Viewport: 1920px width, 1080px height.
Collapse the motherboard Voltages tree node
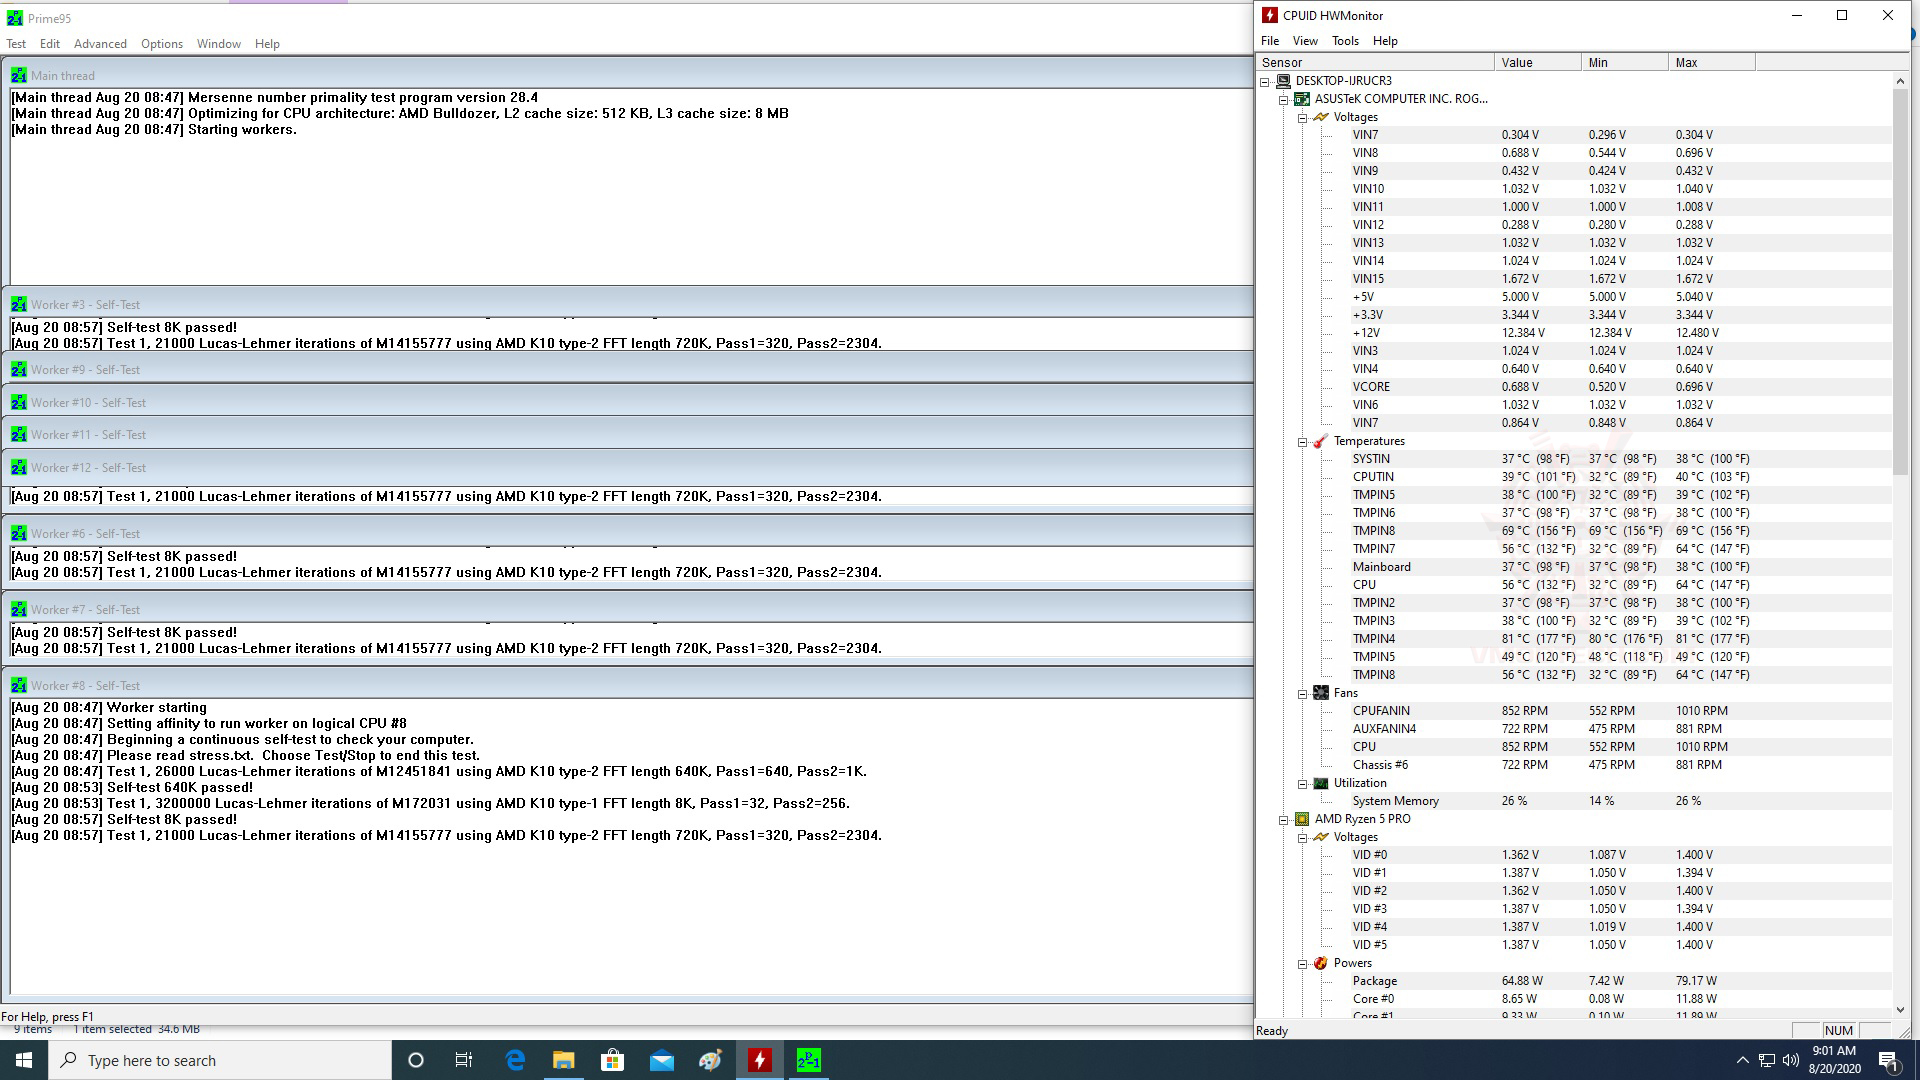coord(1302,117)
